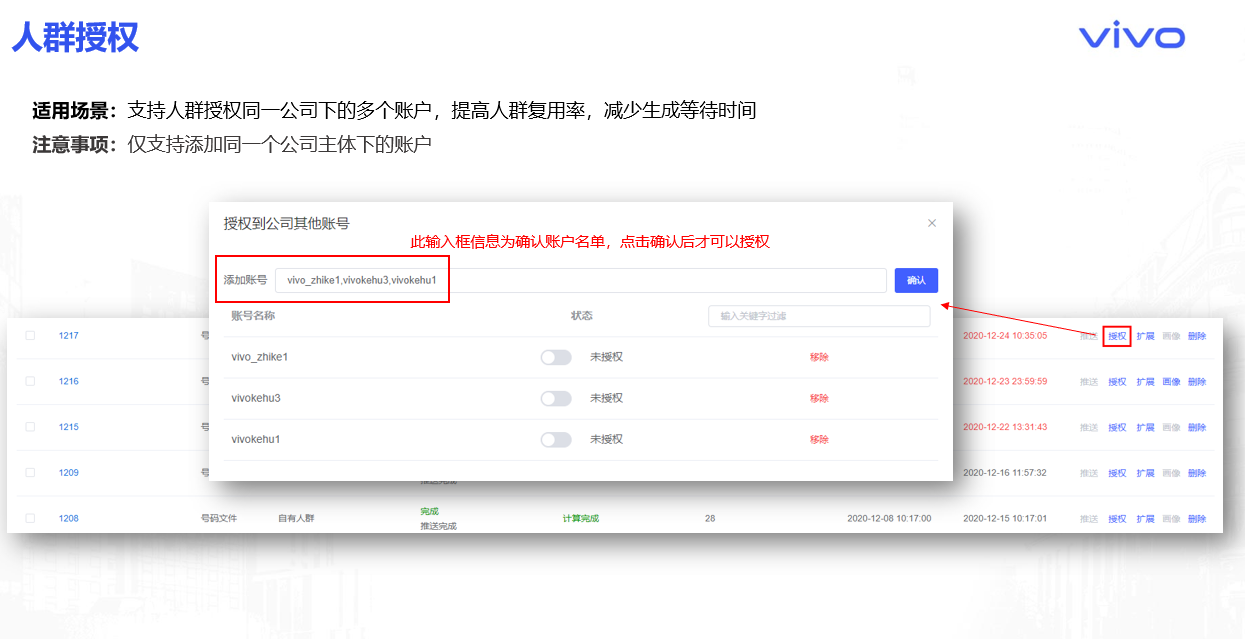Click 移除 for vivokehu3
This screenshot has height=639, width=1245.
tap(819, 398)
